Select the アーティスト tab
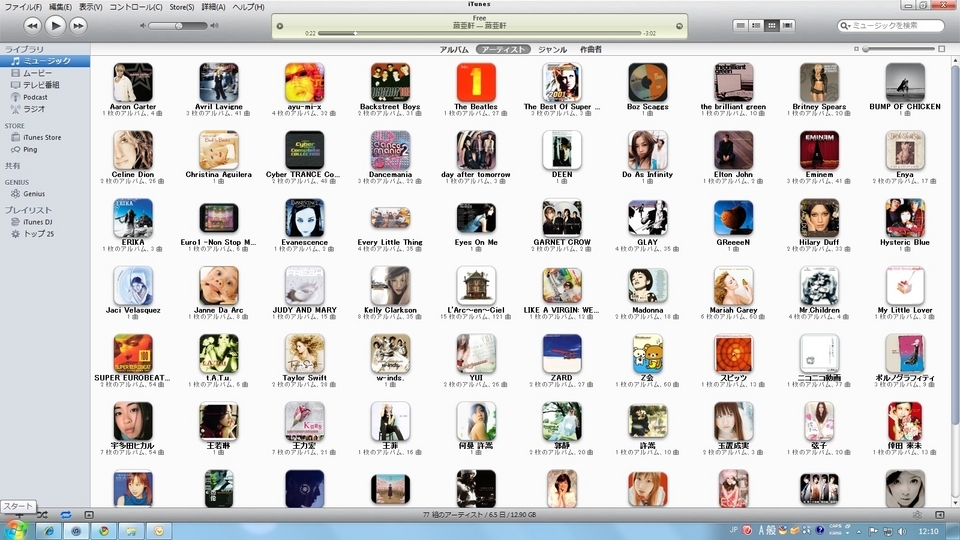Image resolution: width=960 pixels, height=540 pixels. click(x=503, y=50)
